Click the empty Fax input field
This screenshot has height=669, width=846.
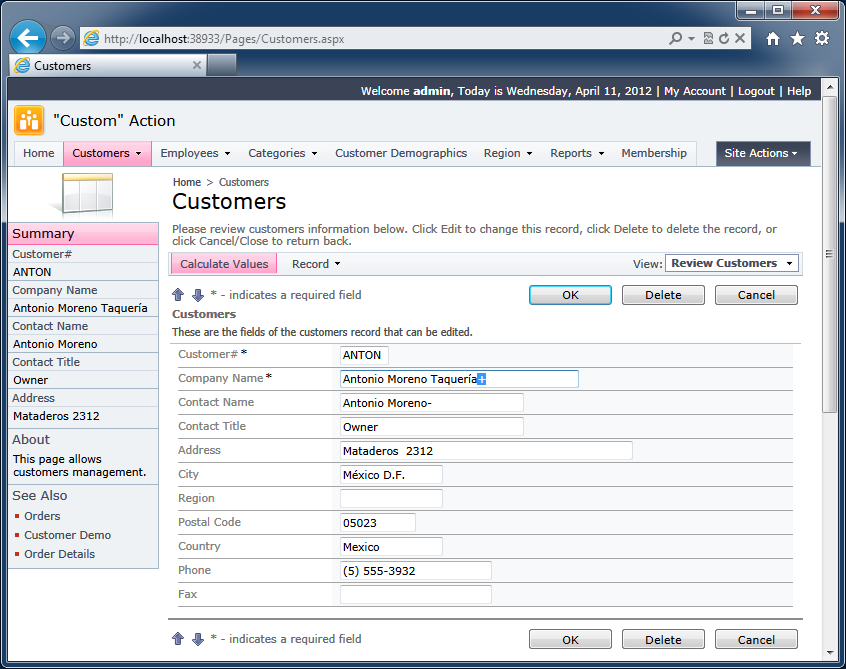pyautogui.click(x=415, y=595)
